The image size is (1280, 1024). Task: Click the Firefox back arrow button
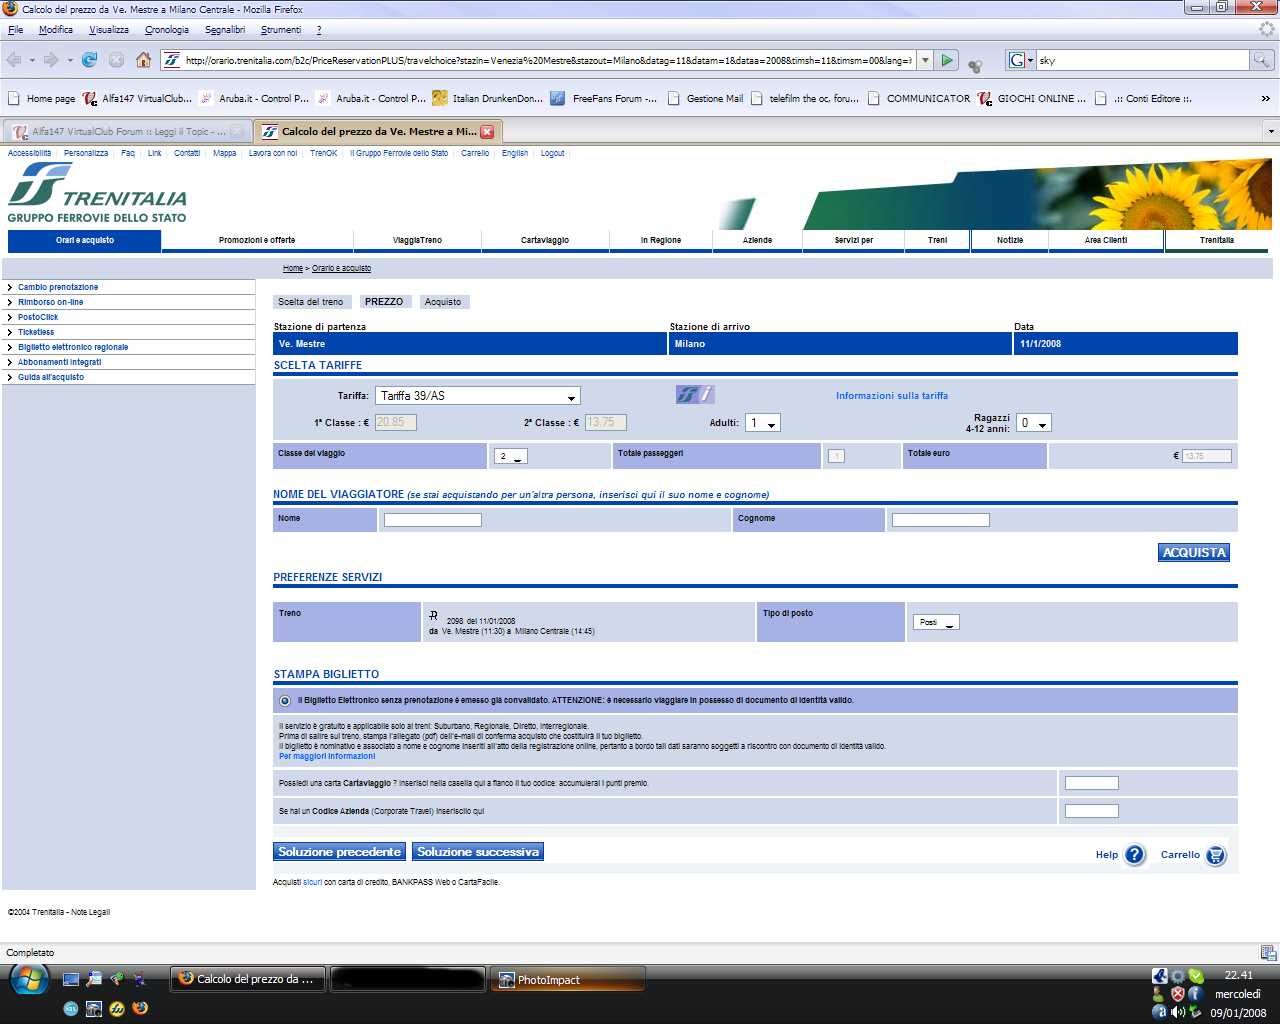coord(14,60)
